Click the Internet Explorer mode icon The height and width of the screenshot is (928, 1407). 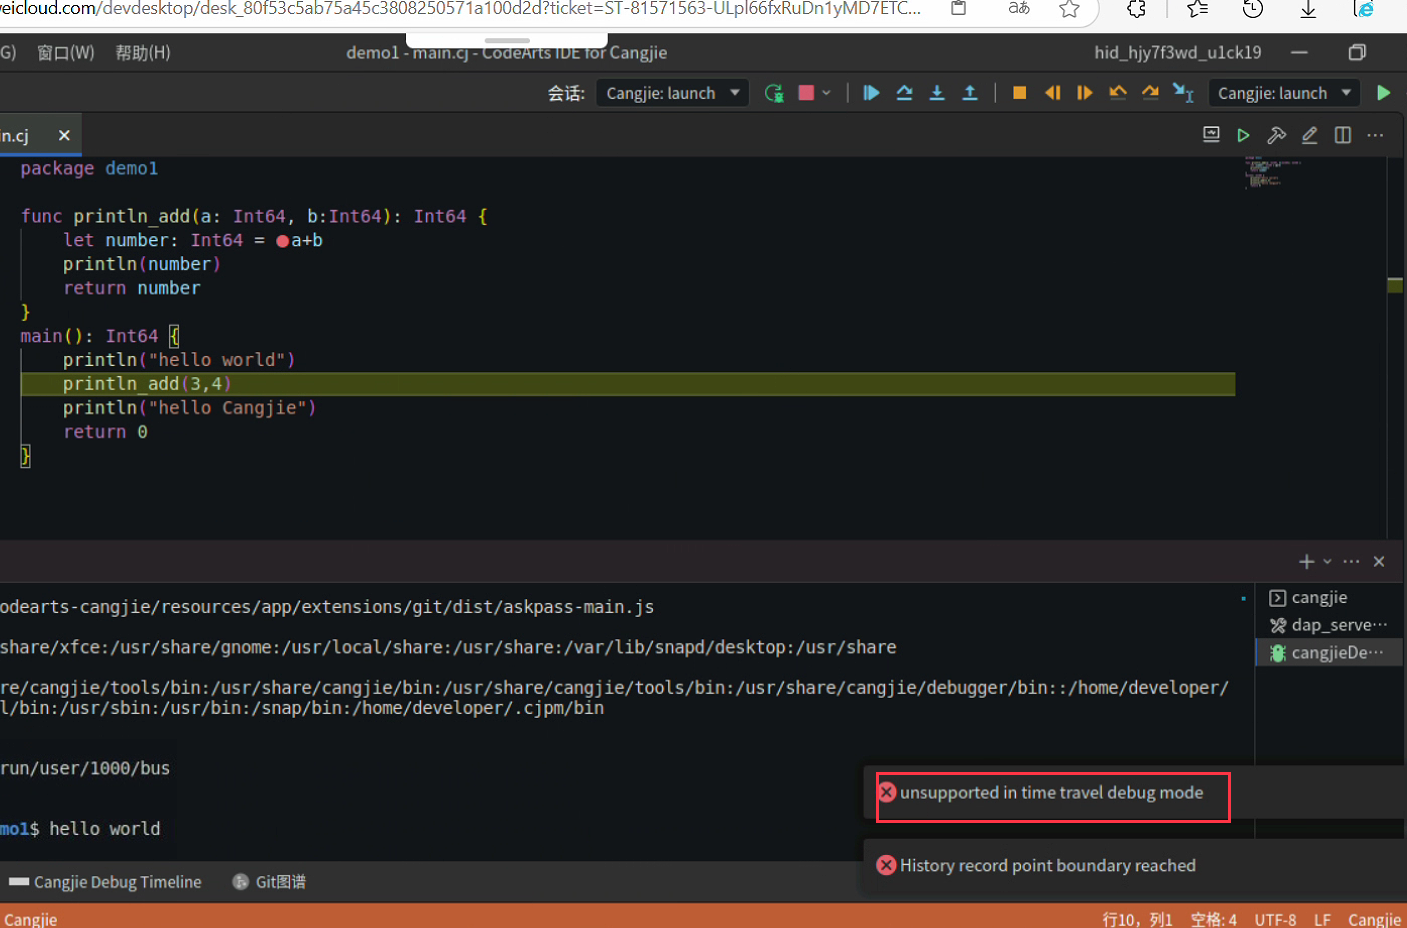point(1363,9)
